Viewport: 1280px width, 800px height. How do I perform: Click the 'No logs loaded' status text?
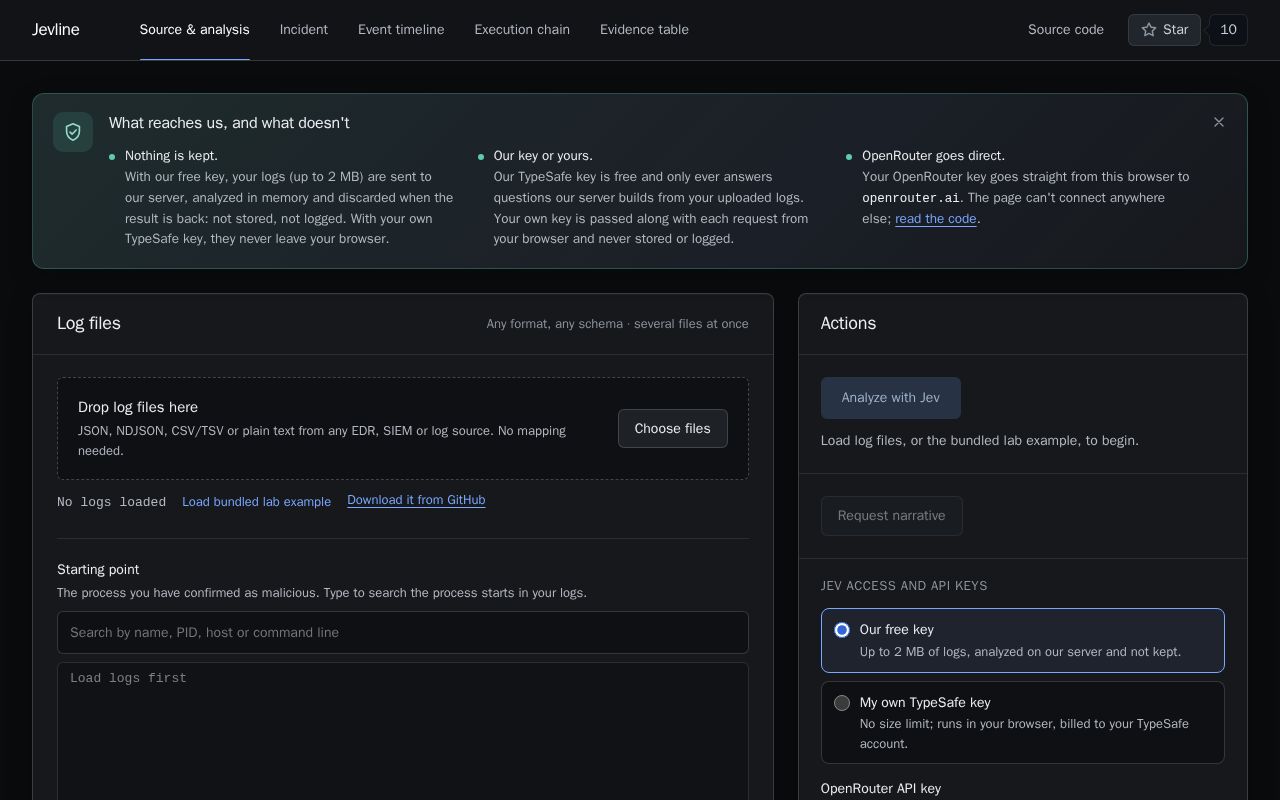click(x=111, y=502)
